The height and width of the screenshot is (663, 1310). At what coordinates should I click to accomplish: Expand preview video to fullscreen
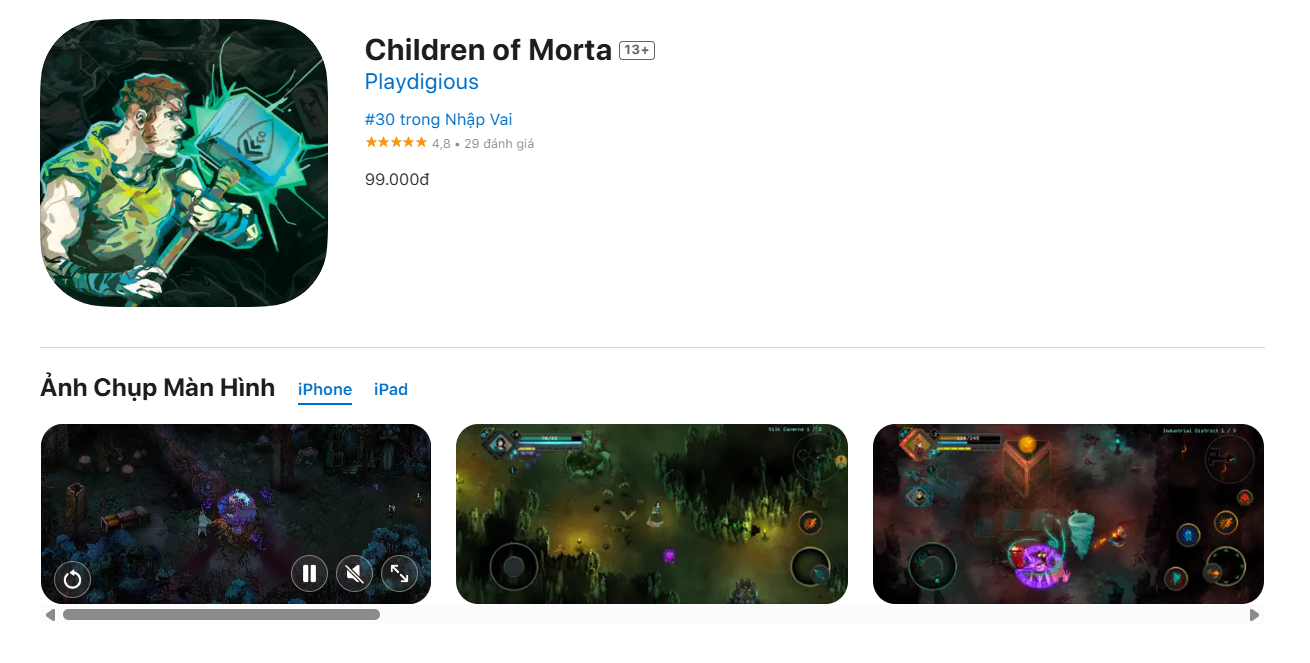[399, 573]
